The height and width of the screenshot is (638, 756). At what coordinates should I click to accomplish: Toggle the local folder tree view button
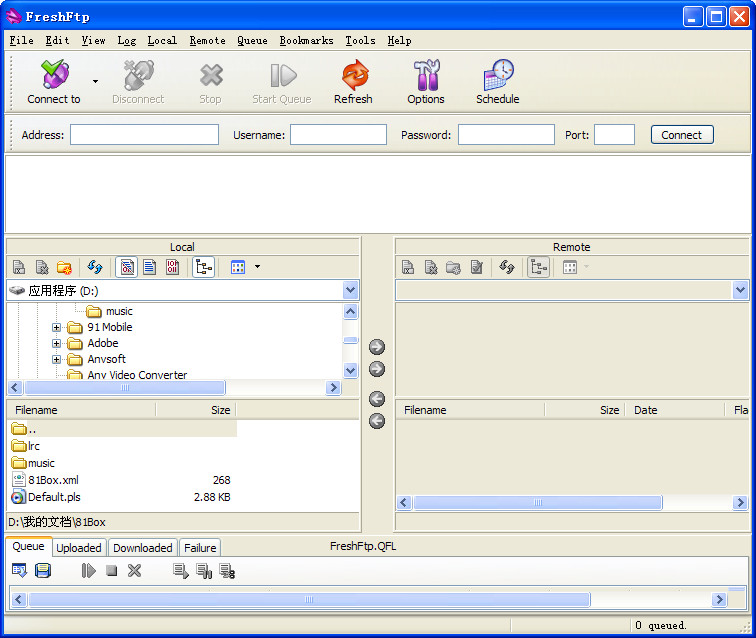click(203, 267)
